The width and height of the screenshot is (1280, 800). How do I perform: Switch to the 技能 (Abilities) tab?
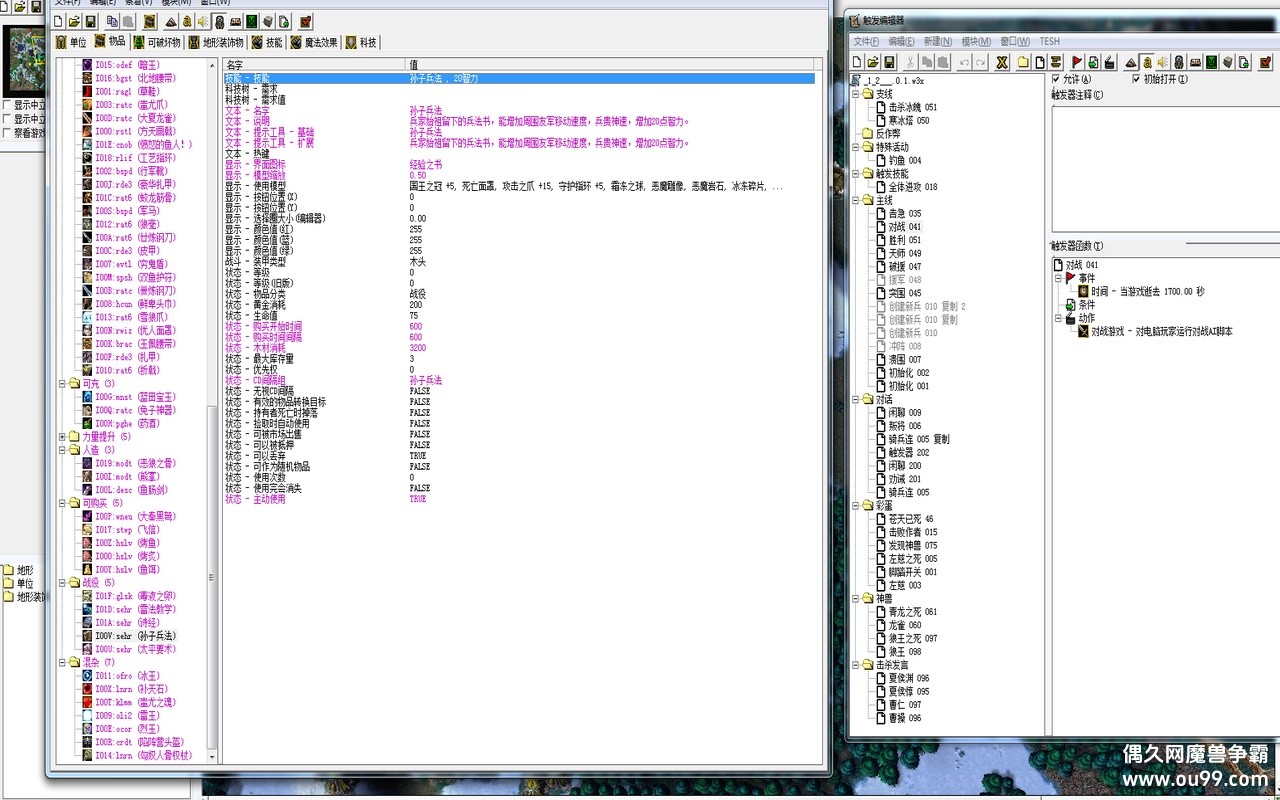pos(267,42)
